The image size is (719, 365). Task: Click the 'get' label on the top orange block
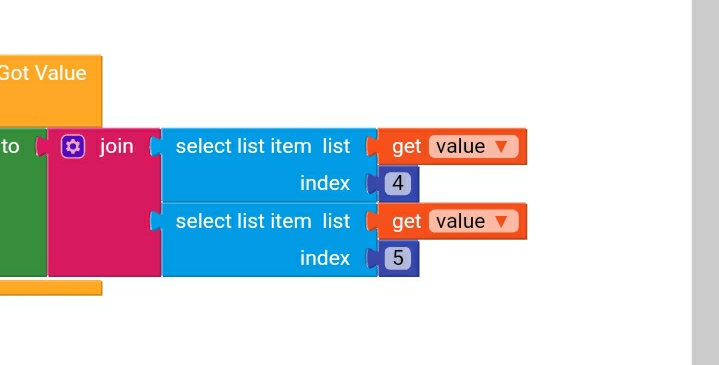(x=406, y=147)
